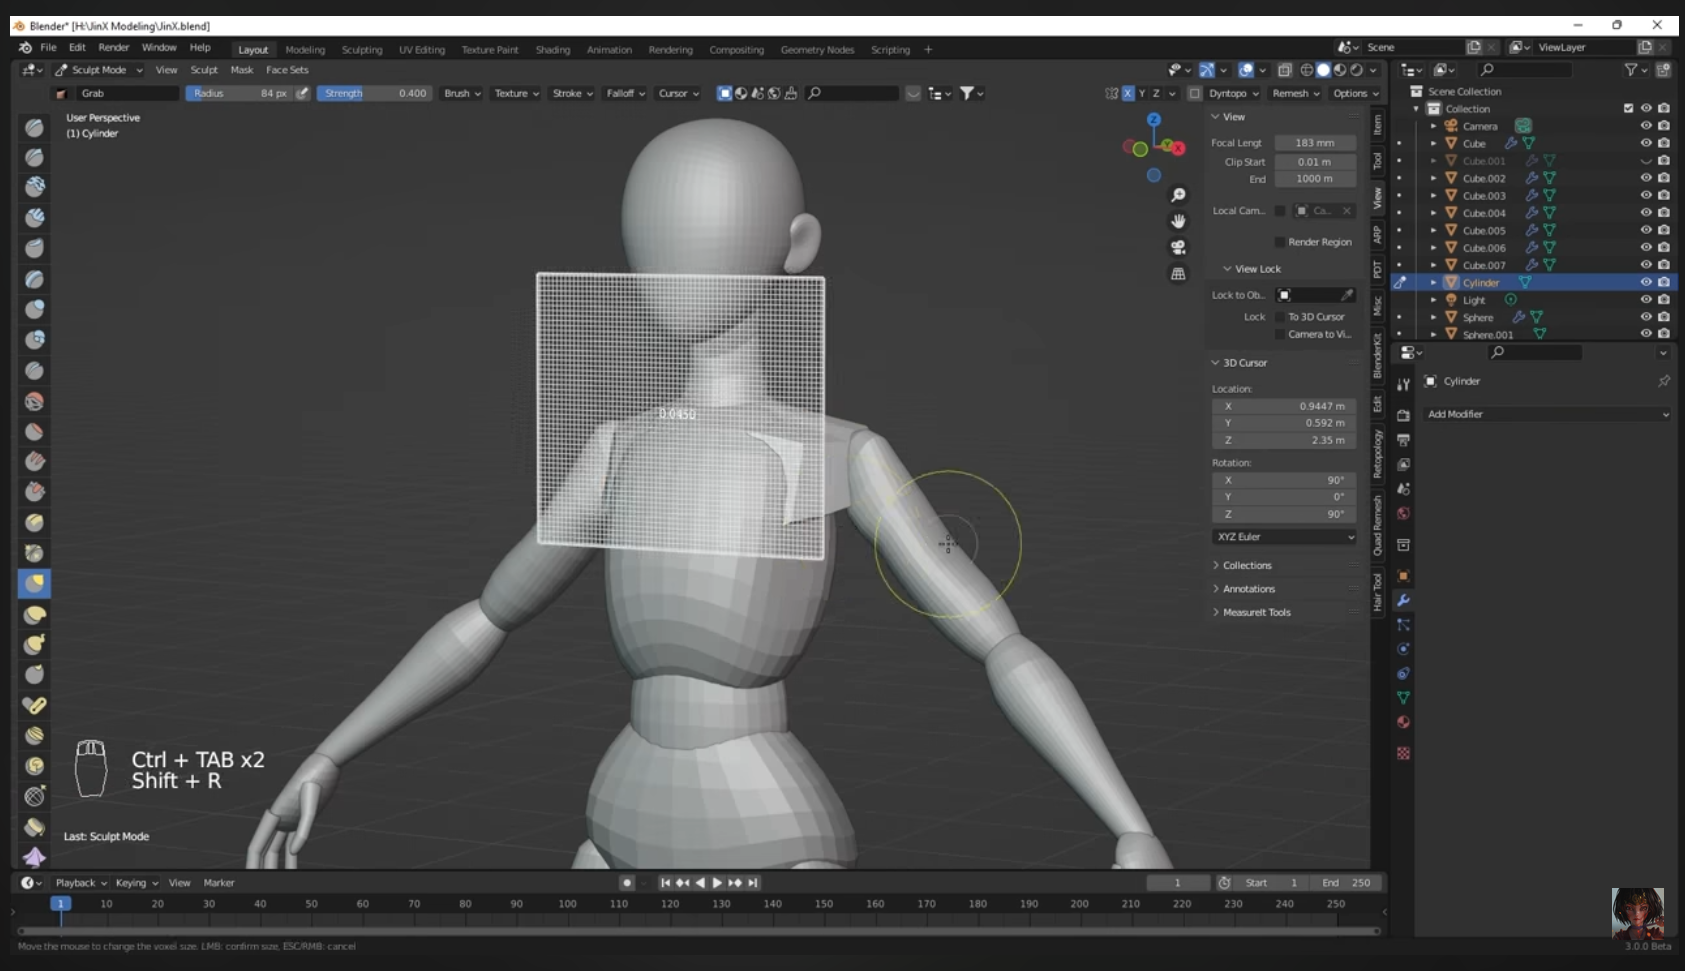This screenshot has height=971, width=1685.
Task: Expand the Collections panel section
Action: (x=1246, y=566)
